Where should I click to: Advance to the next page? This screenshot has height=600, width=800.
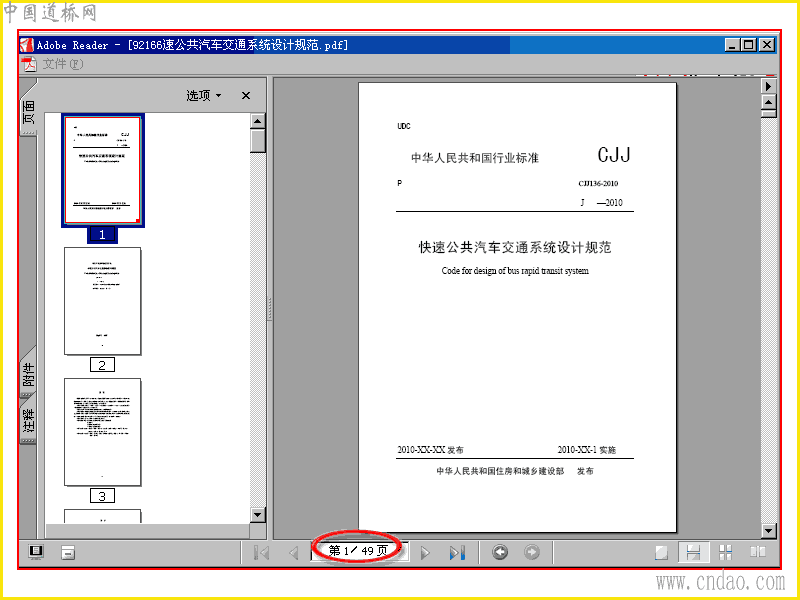[424, 553]
